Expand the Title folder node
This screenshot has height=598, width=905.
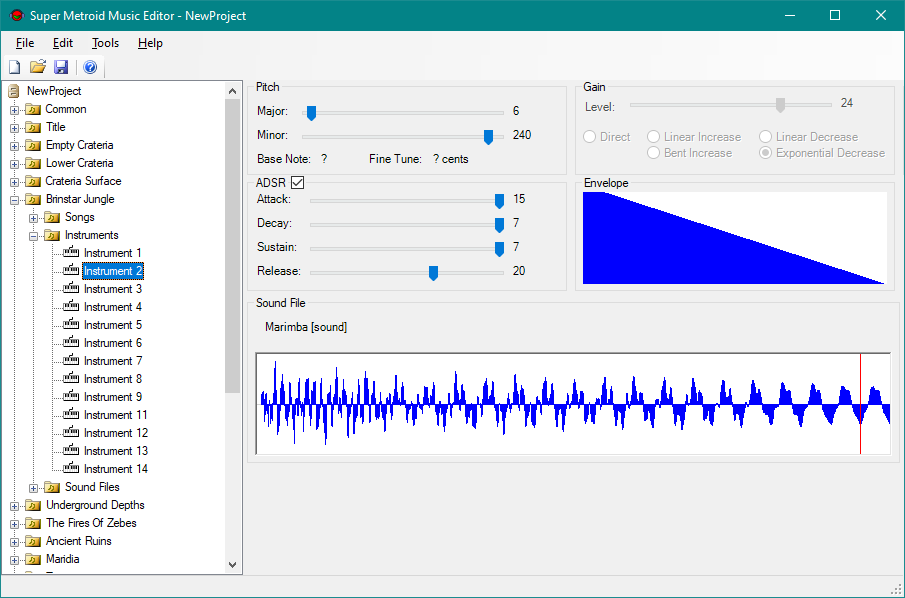pos(14,128)
